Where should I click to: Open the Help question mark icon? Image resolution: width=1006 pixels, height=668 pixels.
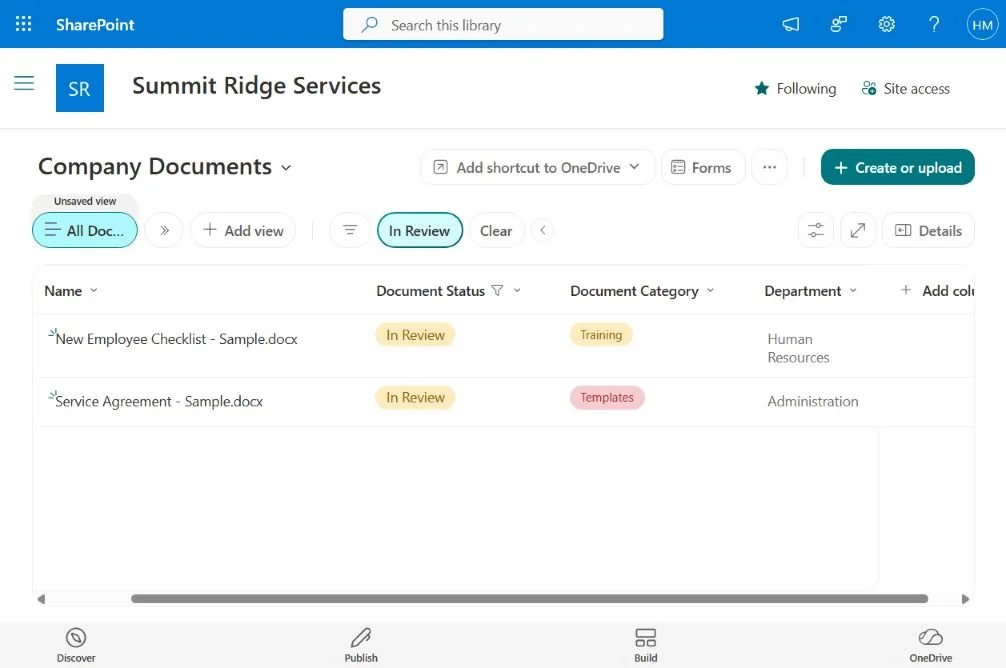934,24
